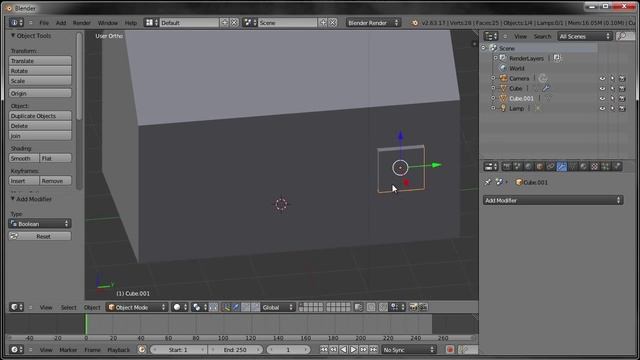Delete the Default screen layout with X

pos(234,22)
